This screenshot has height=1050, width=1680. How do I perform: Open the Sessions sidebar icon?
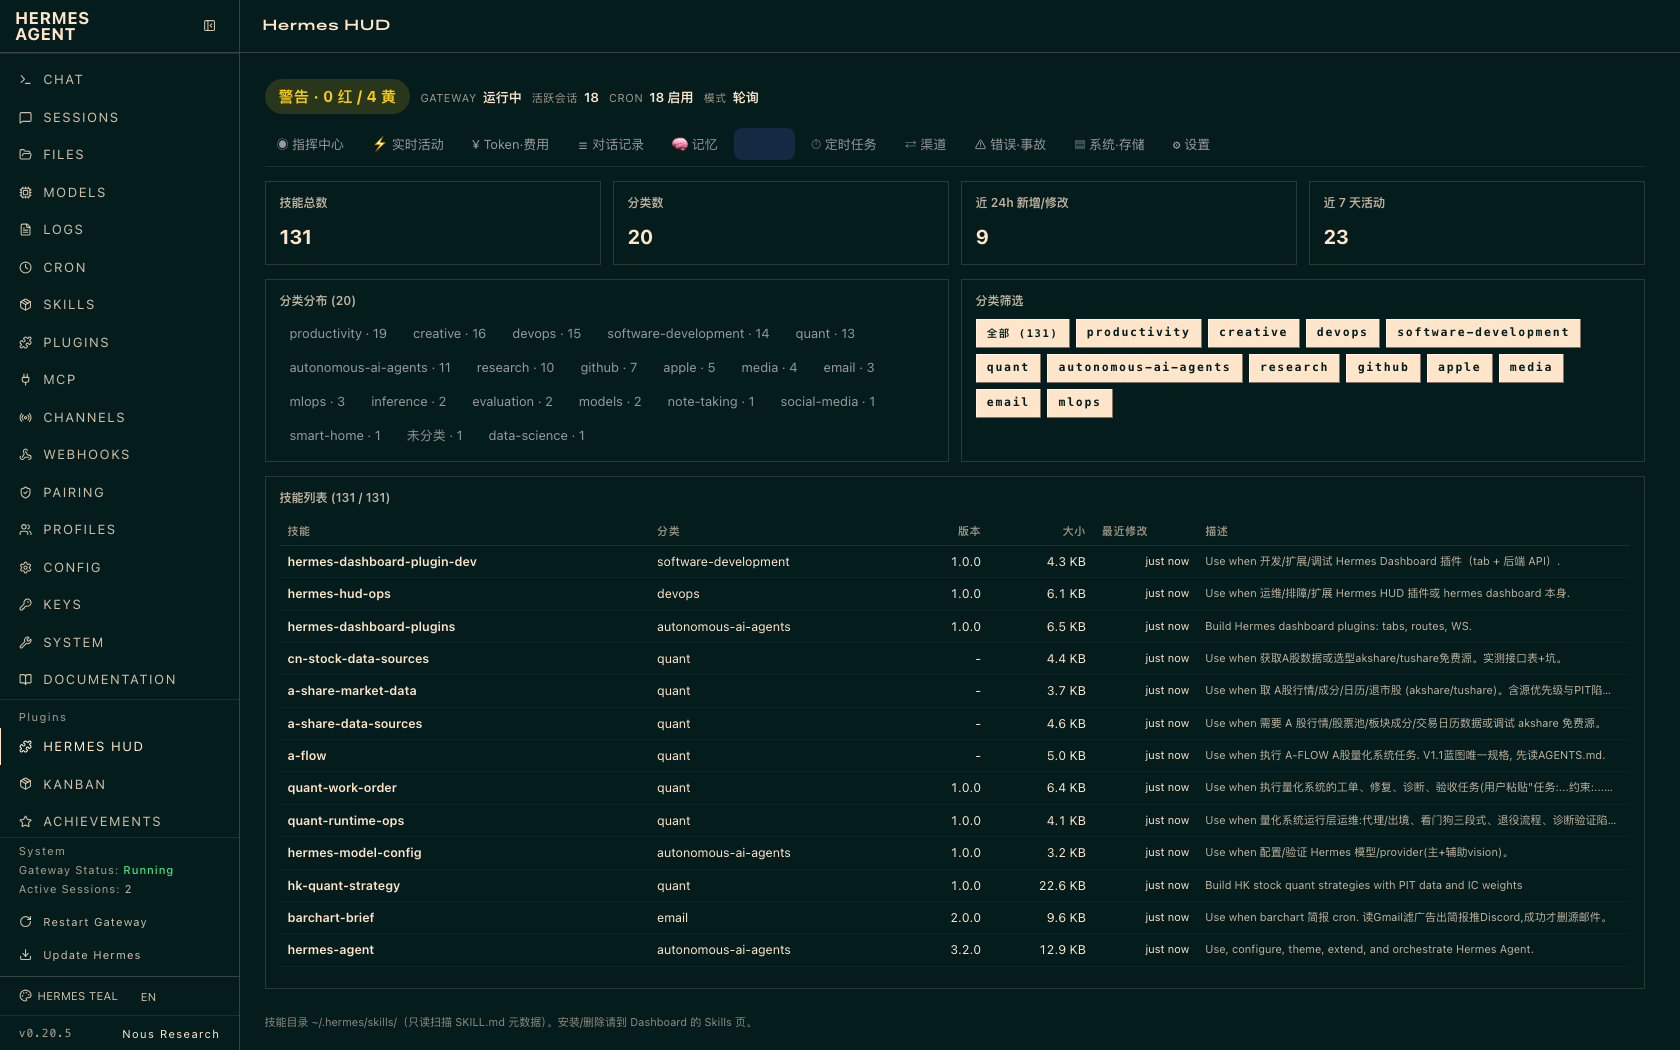coord(26,118)
